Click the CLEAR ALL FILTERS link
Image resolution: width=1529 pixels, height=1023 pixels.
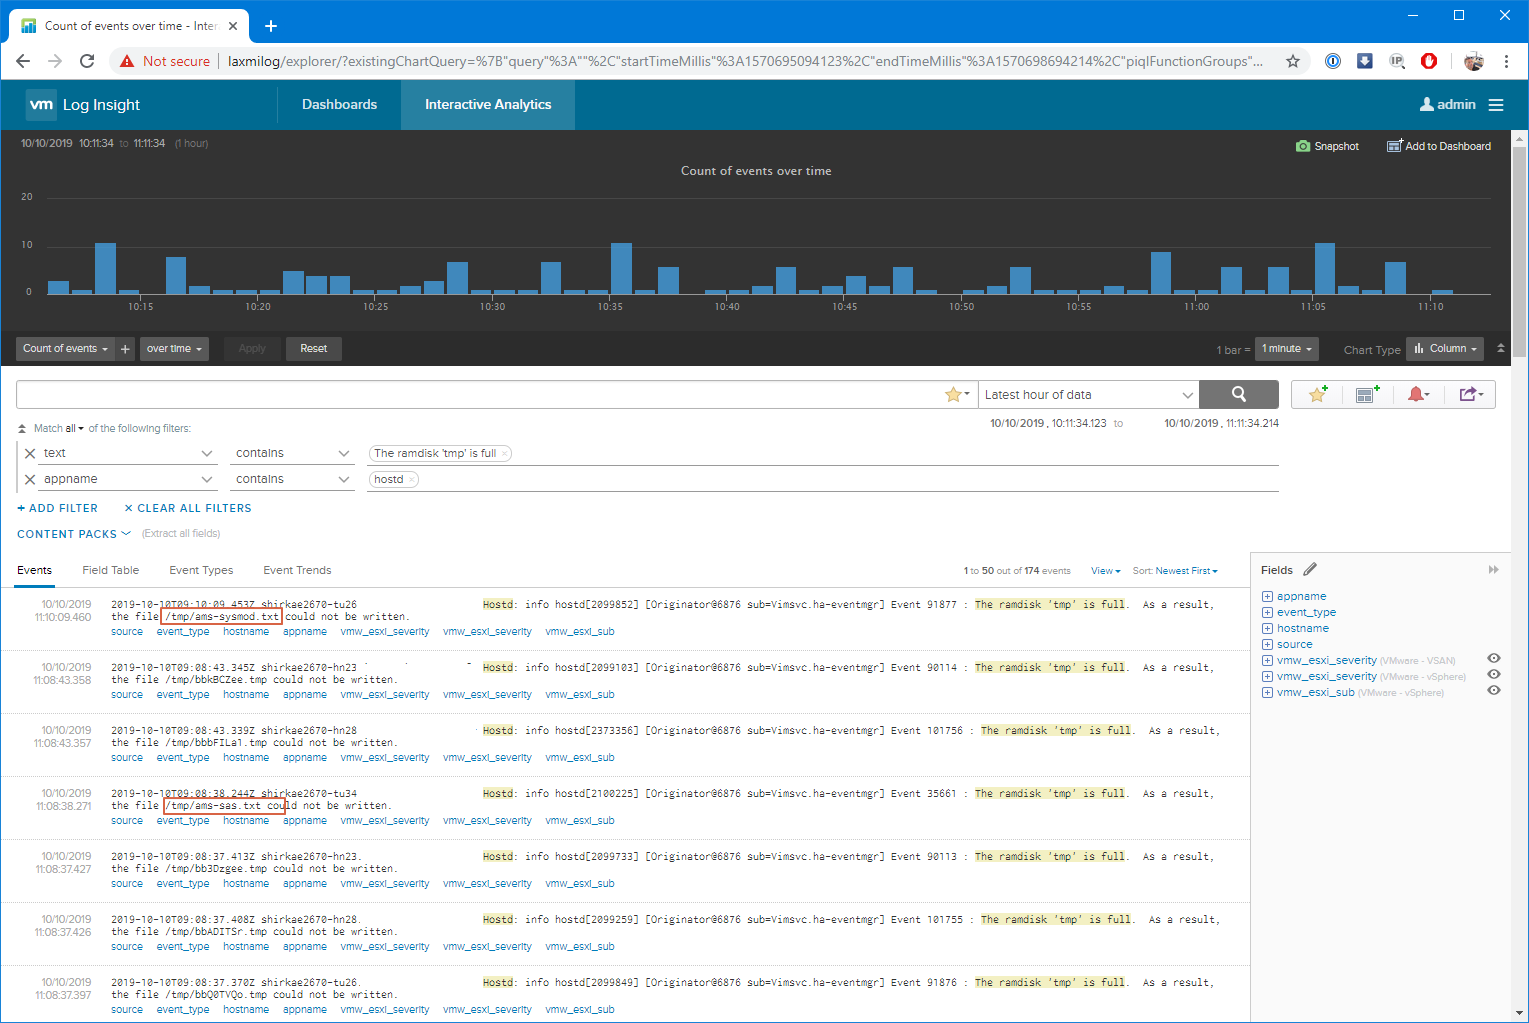[x=188, y=508]
